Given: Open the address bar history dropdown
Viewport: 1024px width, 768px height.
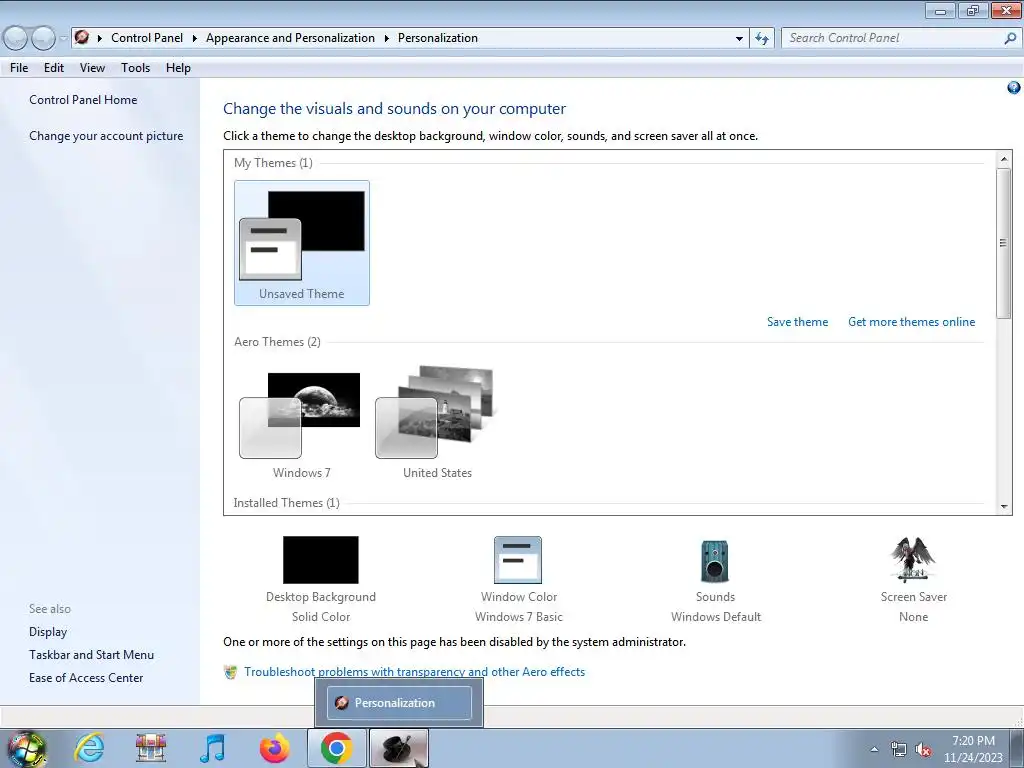Looking at the screenshot, I should 739,39.
